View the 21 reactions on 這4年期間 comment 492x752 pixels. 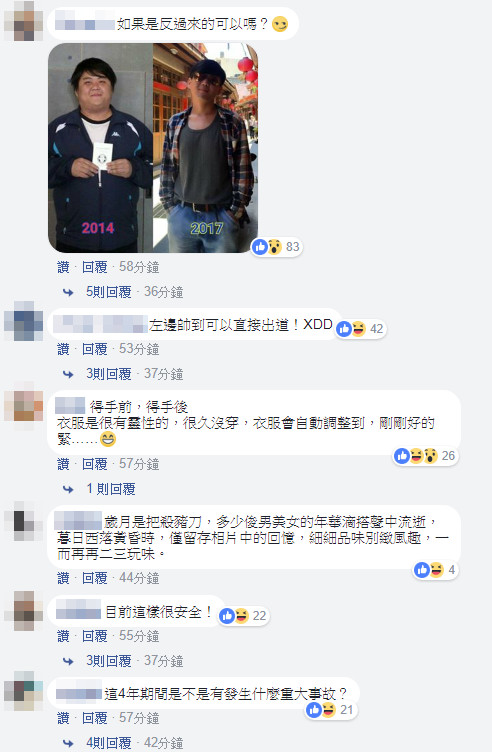[331, 710]
